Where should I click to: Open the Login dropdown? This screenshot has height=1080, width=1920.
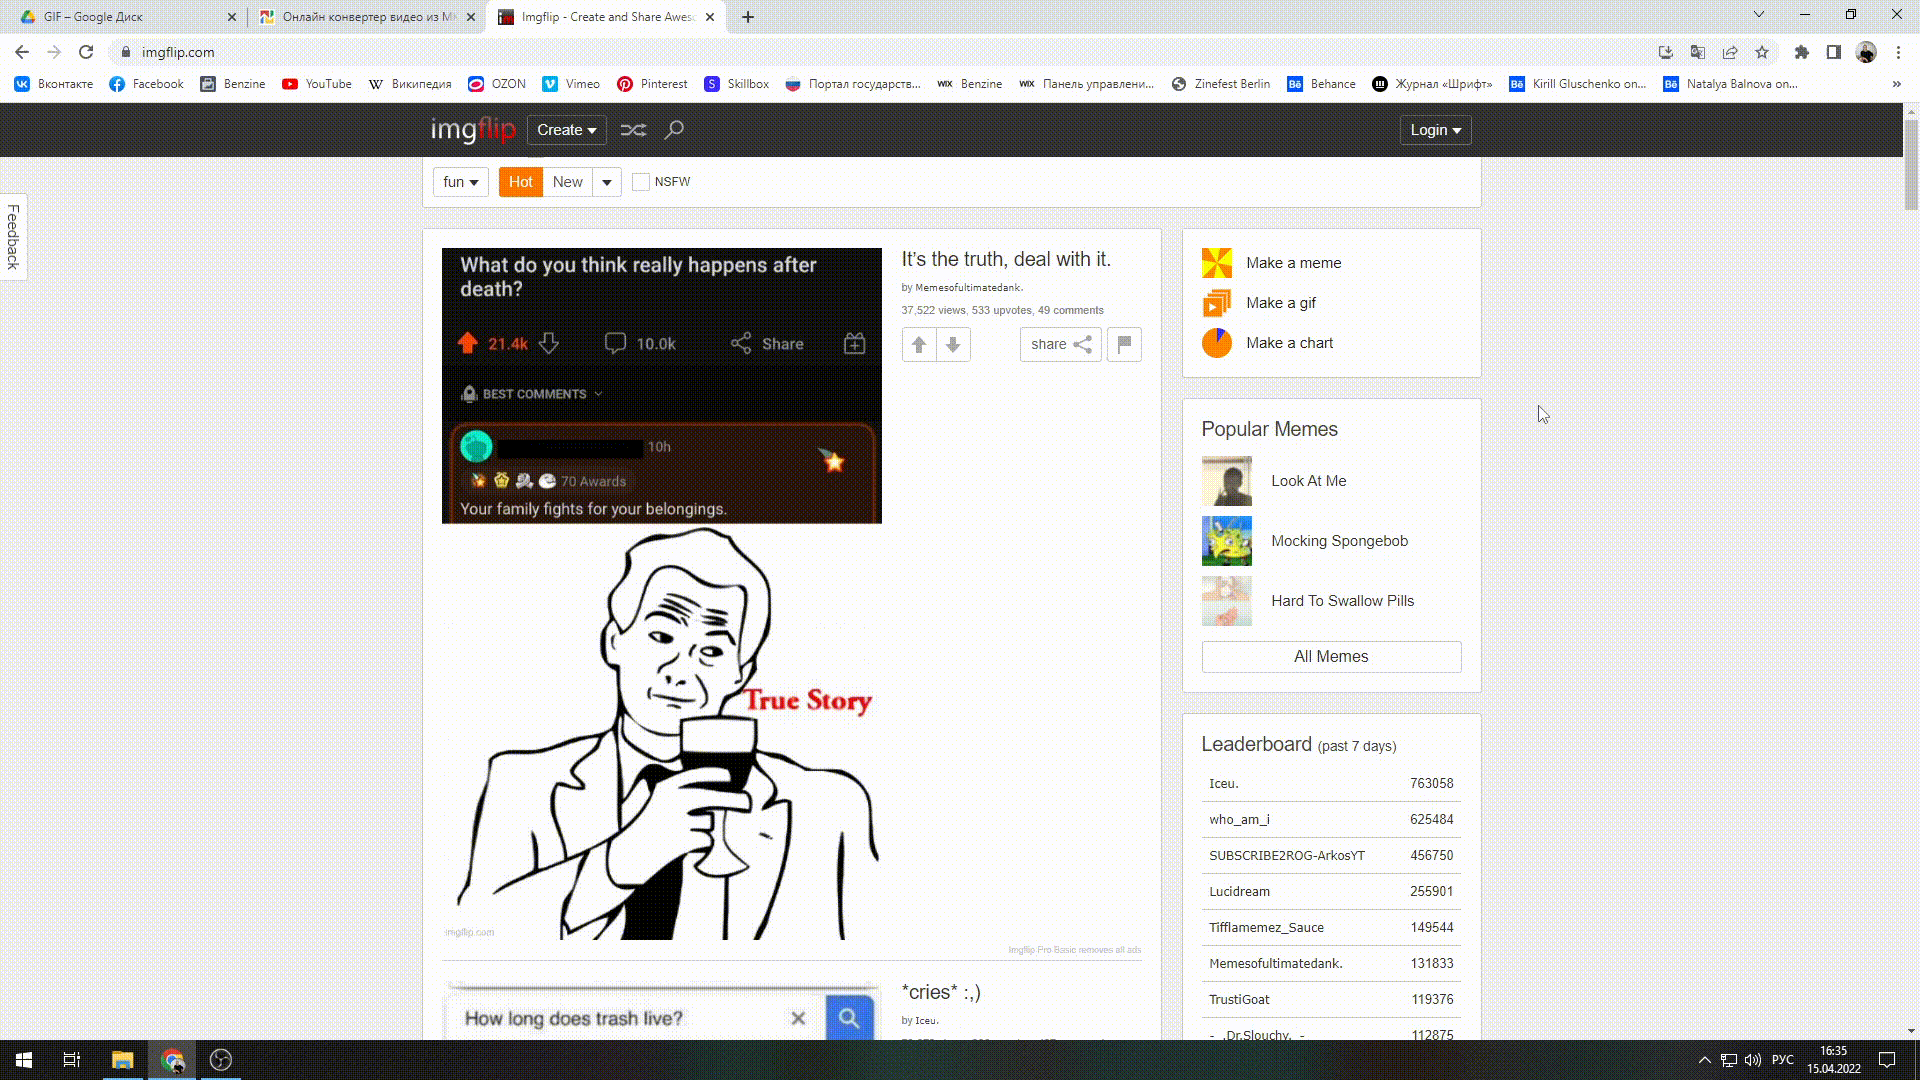(x=1435, y=130)
